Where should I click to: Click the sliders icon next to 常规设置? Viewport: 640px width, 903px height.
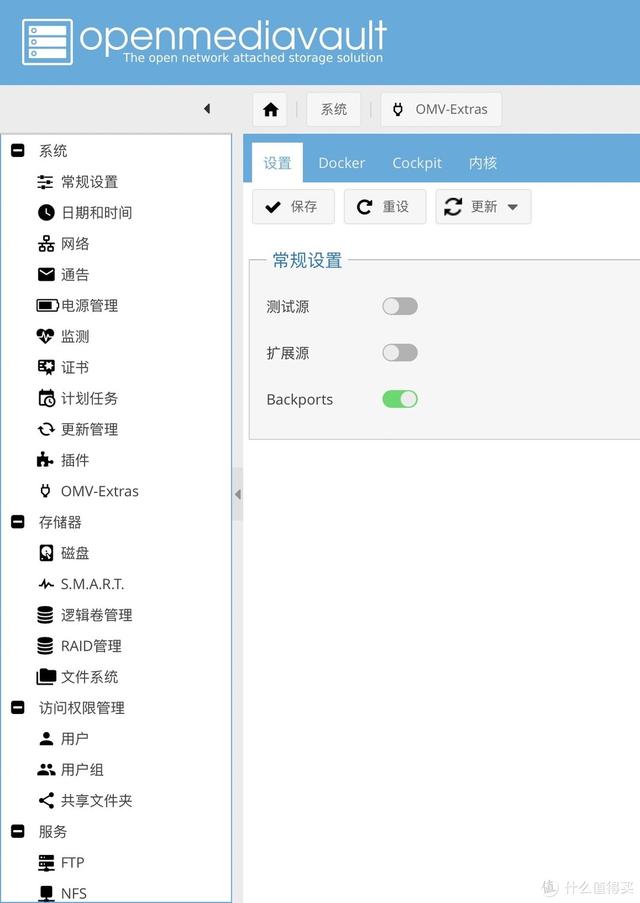click(x=45, y=182)
